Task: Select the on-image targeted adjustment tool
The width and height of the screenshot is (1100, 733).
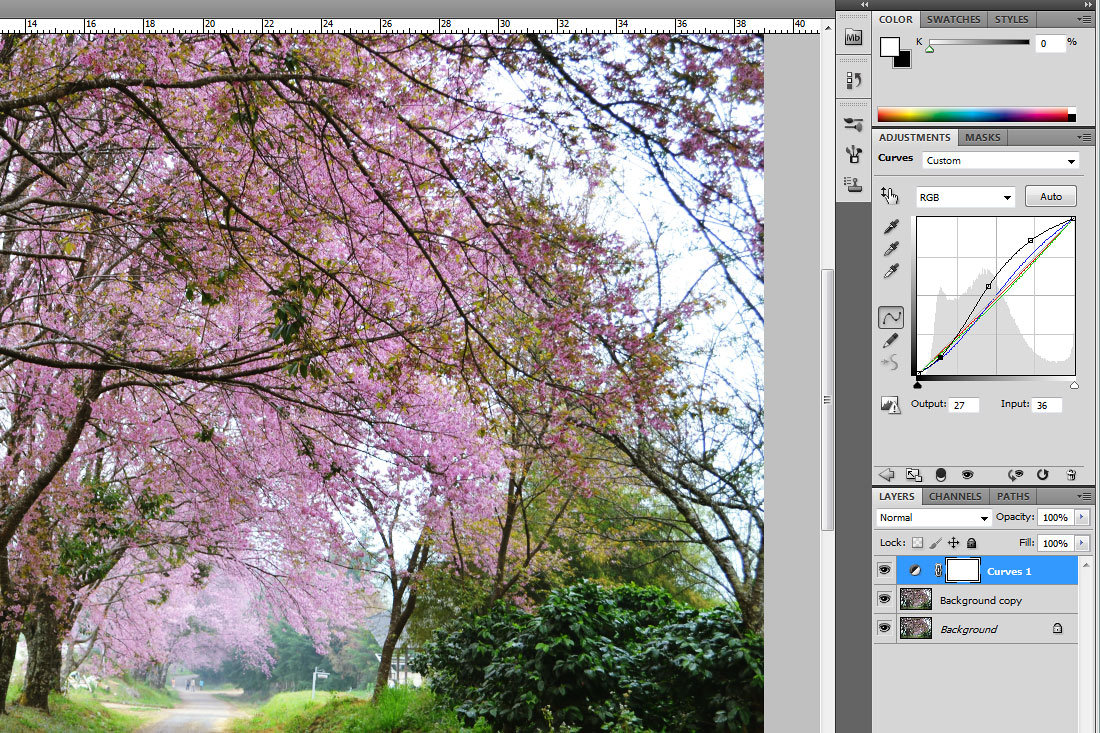Action: point(890,196)
